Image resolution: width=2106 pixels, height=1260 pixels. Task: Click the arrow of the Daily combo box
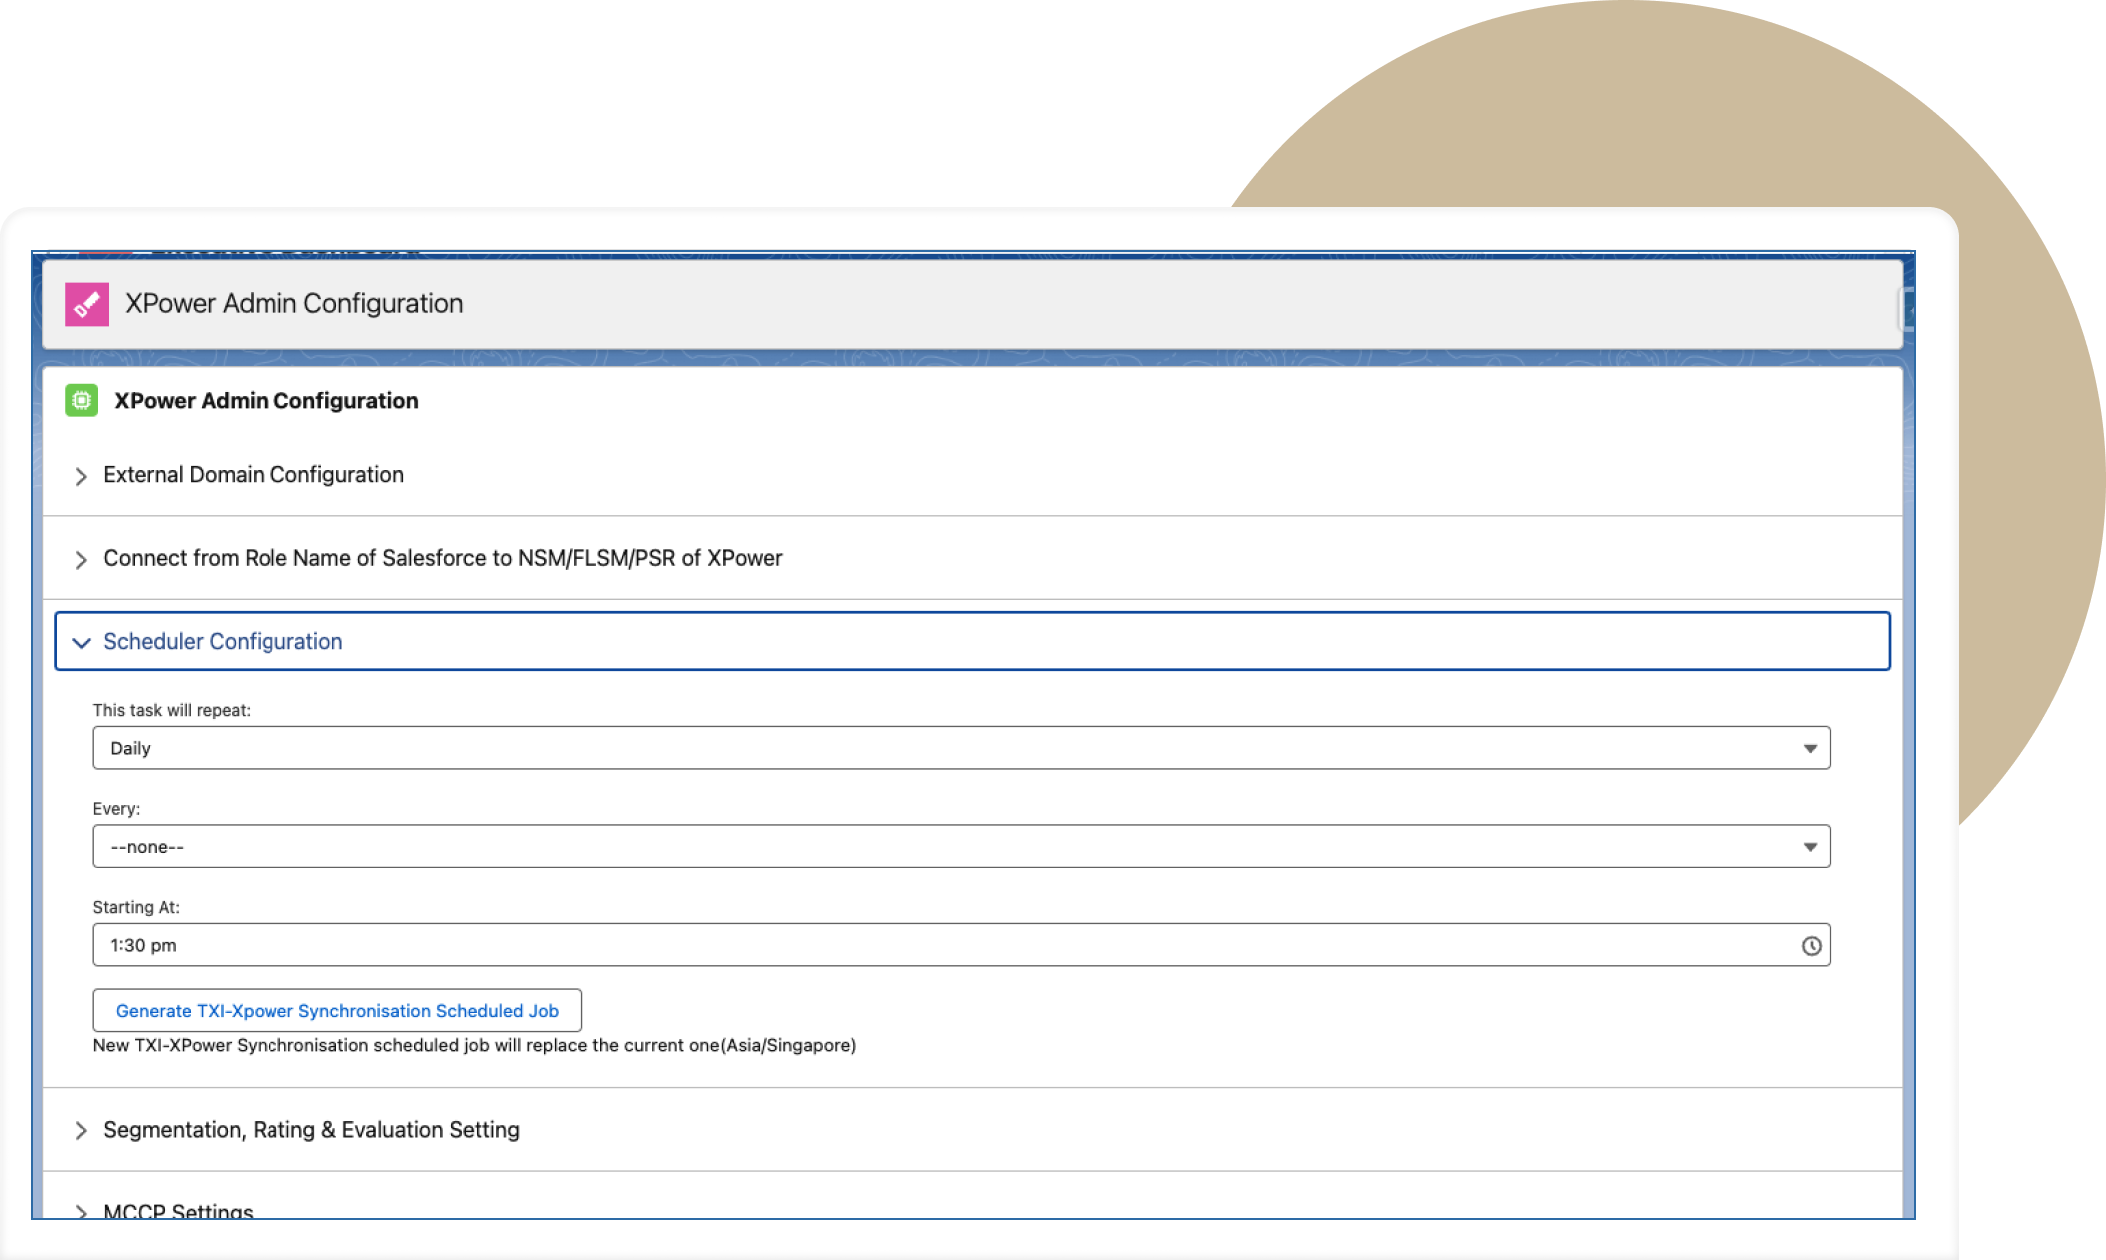click(x=1809, y=749)
